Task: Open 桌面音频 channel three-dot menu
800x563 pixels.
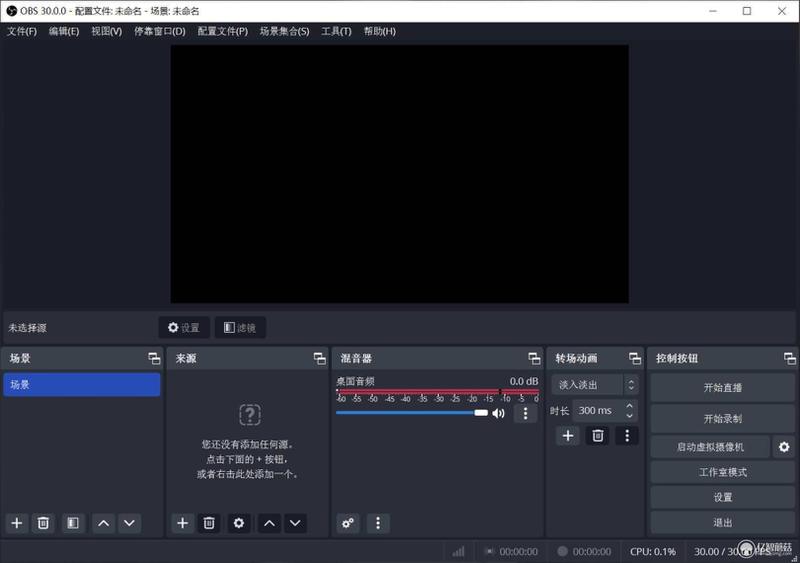Action: click(x=526, y=413)
